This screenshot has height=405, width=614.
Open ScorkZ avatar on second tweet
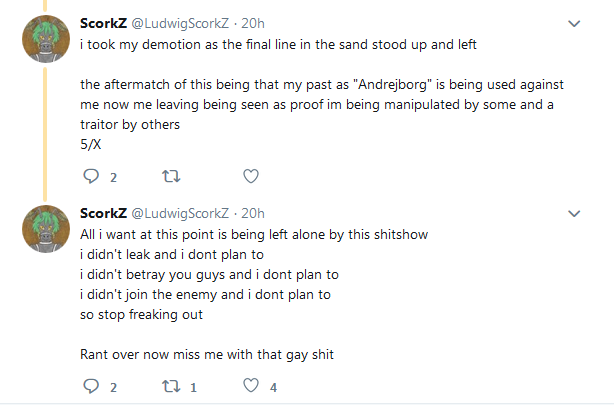46,229
